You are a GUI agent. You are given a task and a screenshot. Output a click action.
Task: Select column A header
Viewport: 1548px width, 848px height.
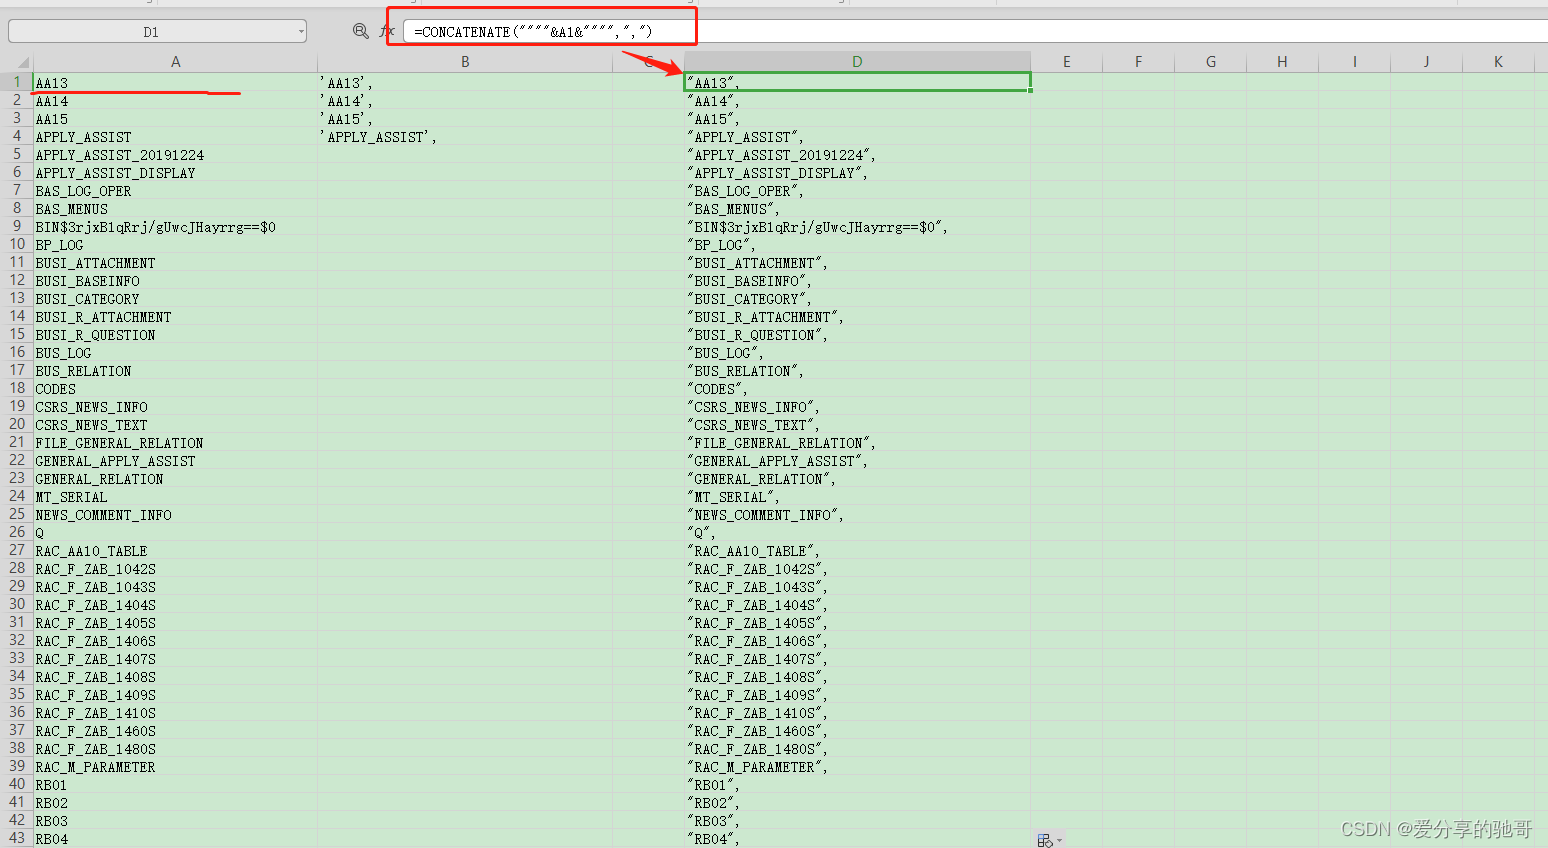click(176, 62)
